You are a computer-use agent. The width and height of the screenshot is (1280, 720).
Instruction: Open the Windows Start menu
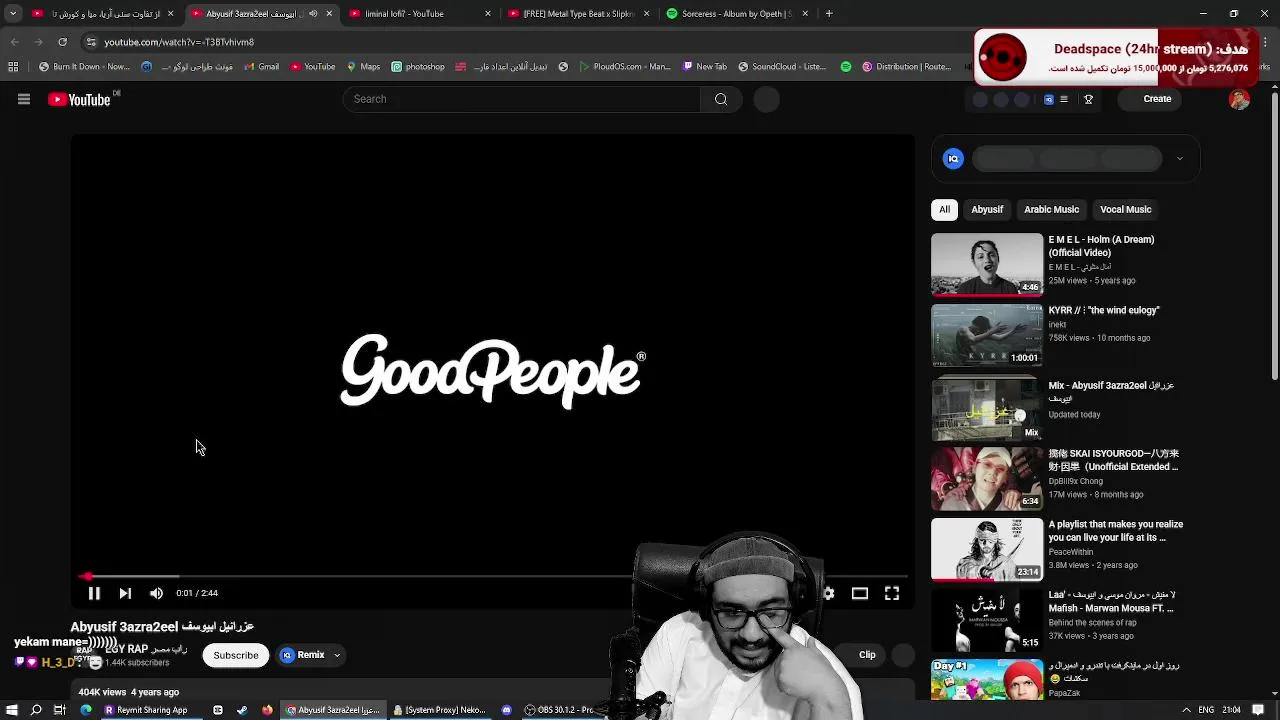[12, 710]
